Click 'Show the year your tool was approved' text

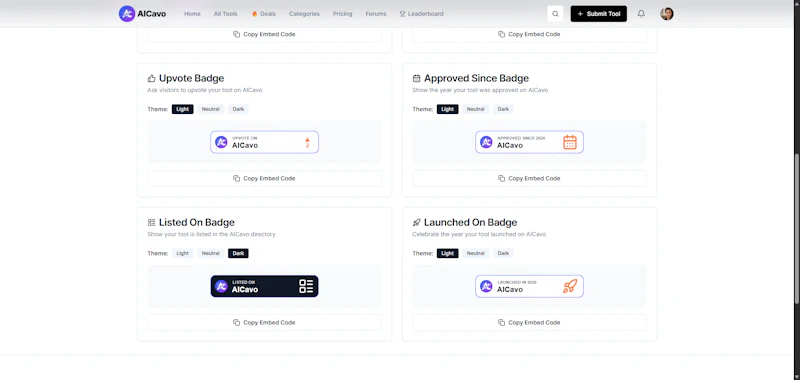tap(480, 90)
